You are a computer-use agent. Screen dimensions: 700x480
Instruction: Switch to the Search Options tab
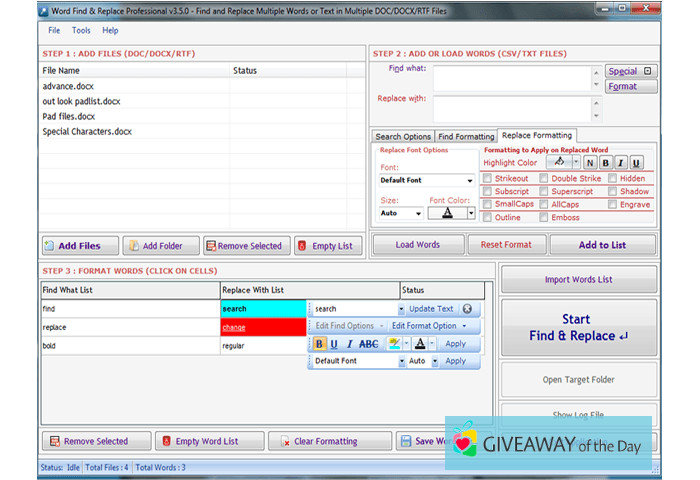click(403, 137)
